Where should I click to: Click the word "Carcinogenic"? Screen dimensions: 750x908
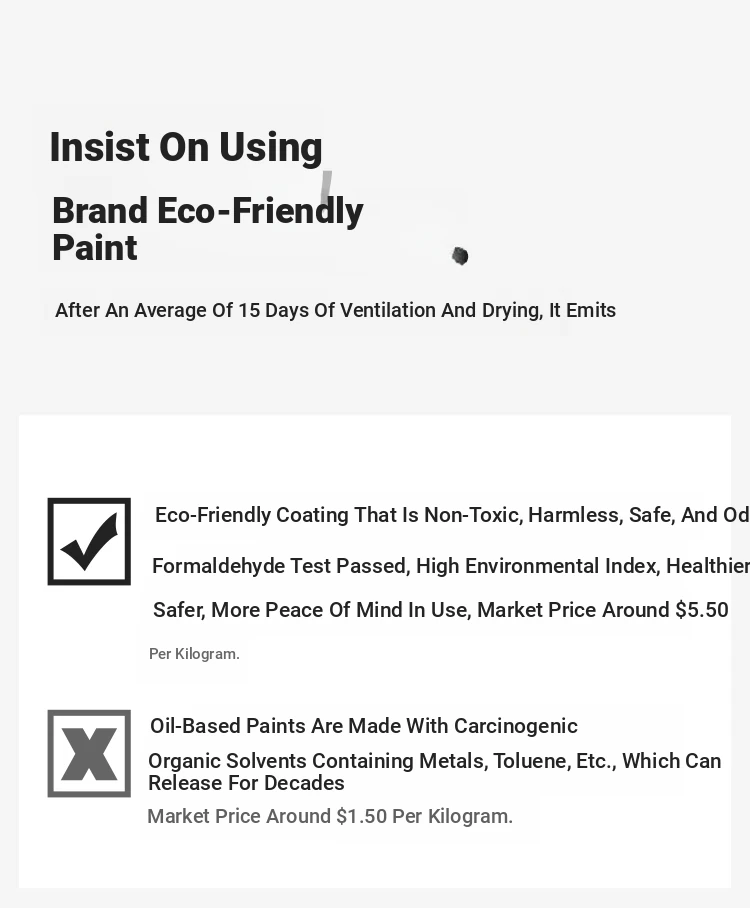coord(515,726)
